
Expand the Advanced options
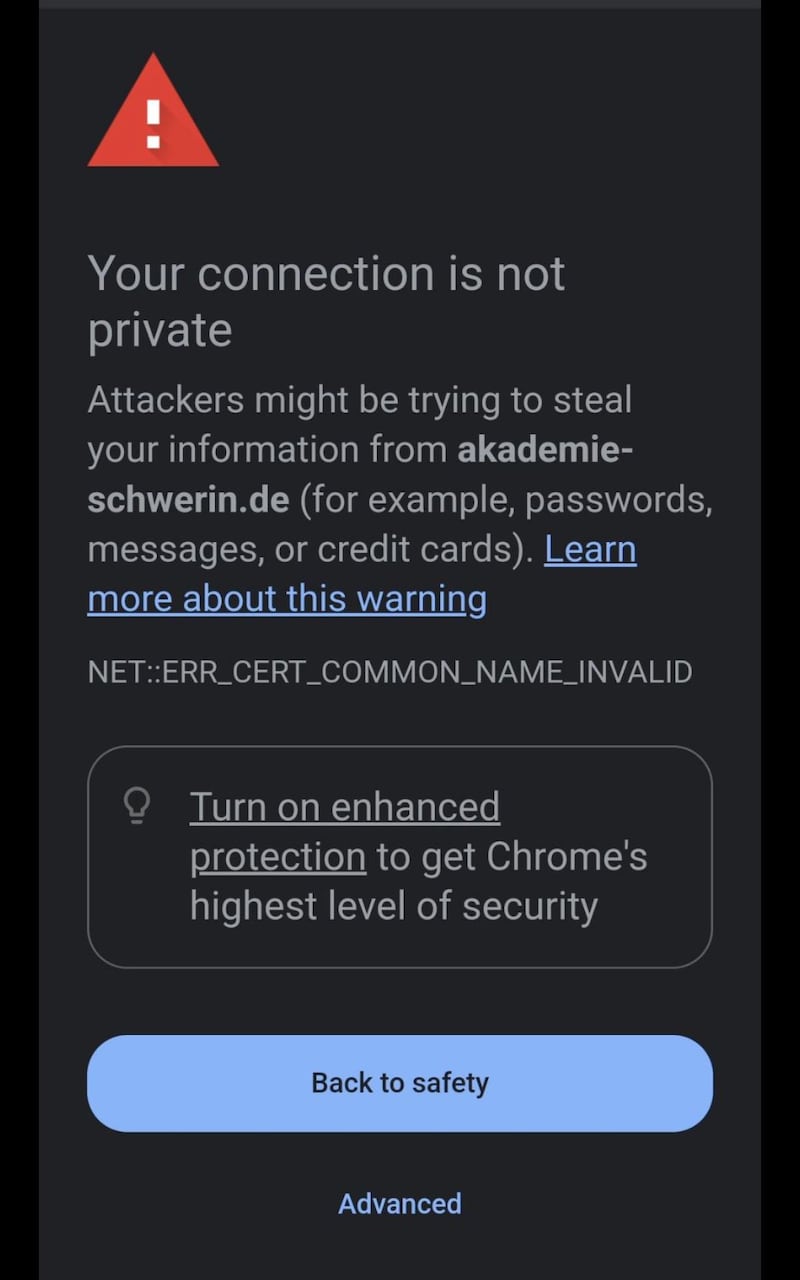tap(399, 1203)
